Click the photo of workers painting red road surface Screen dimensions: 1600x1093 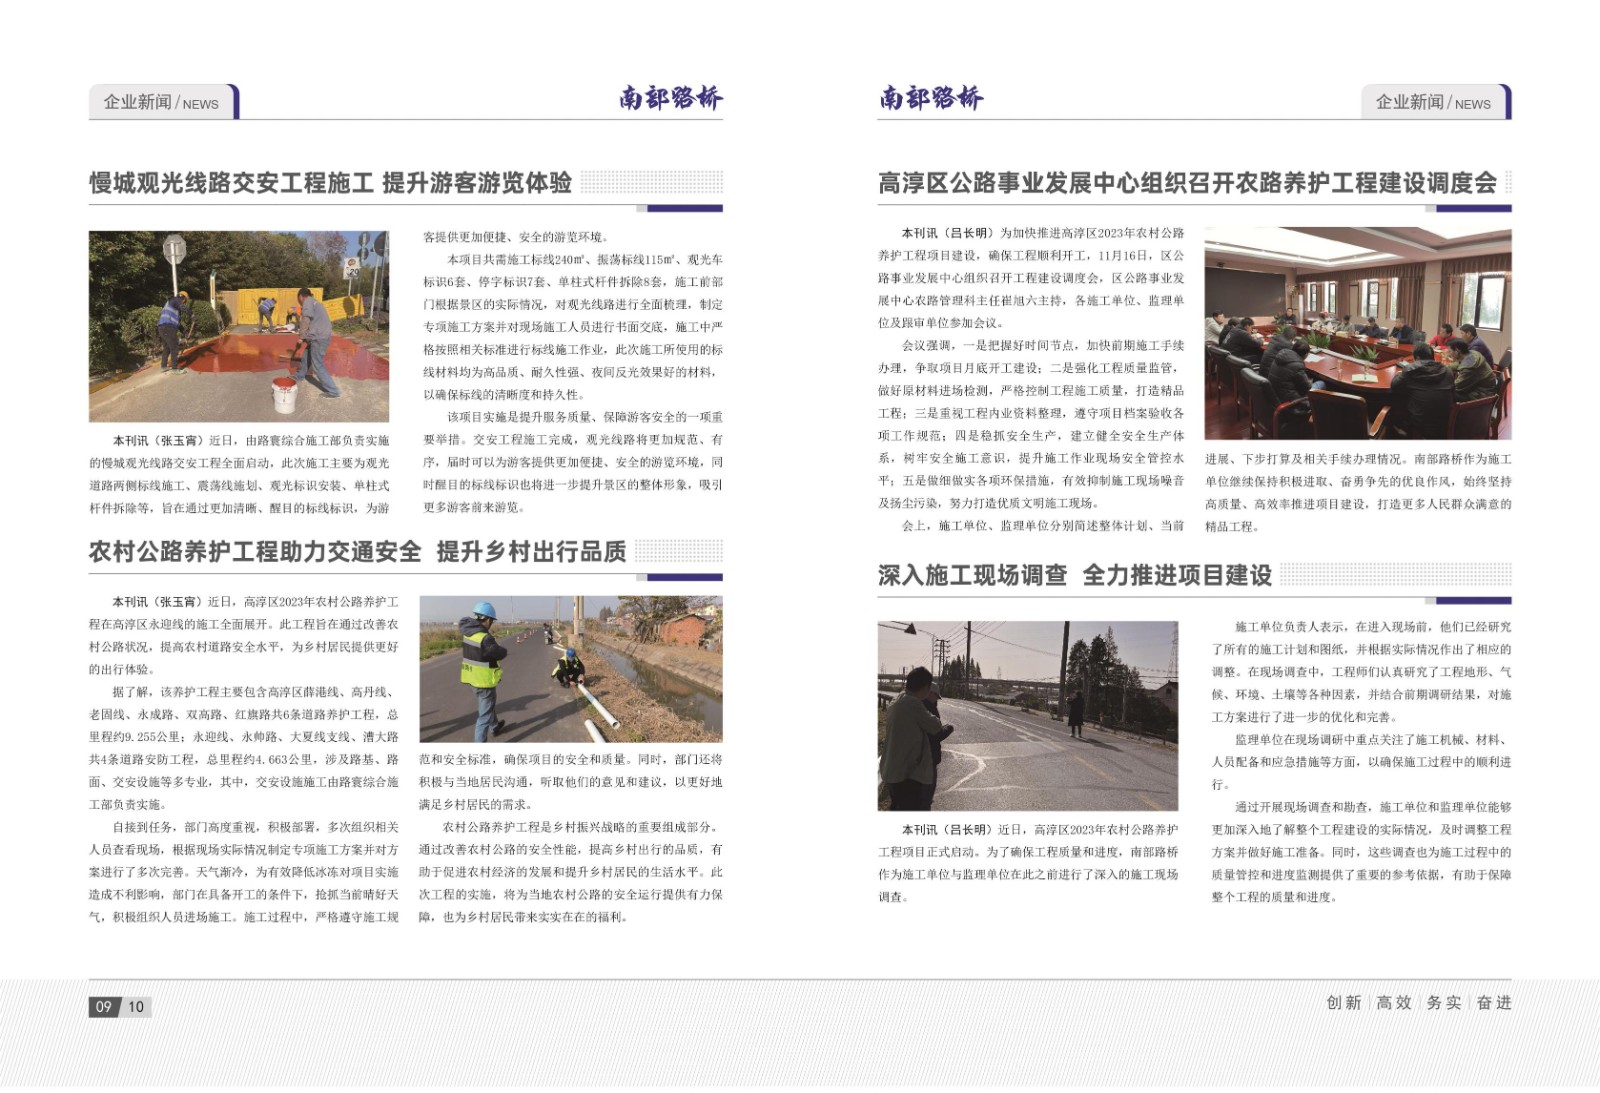[239, 326]
